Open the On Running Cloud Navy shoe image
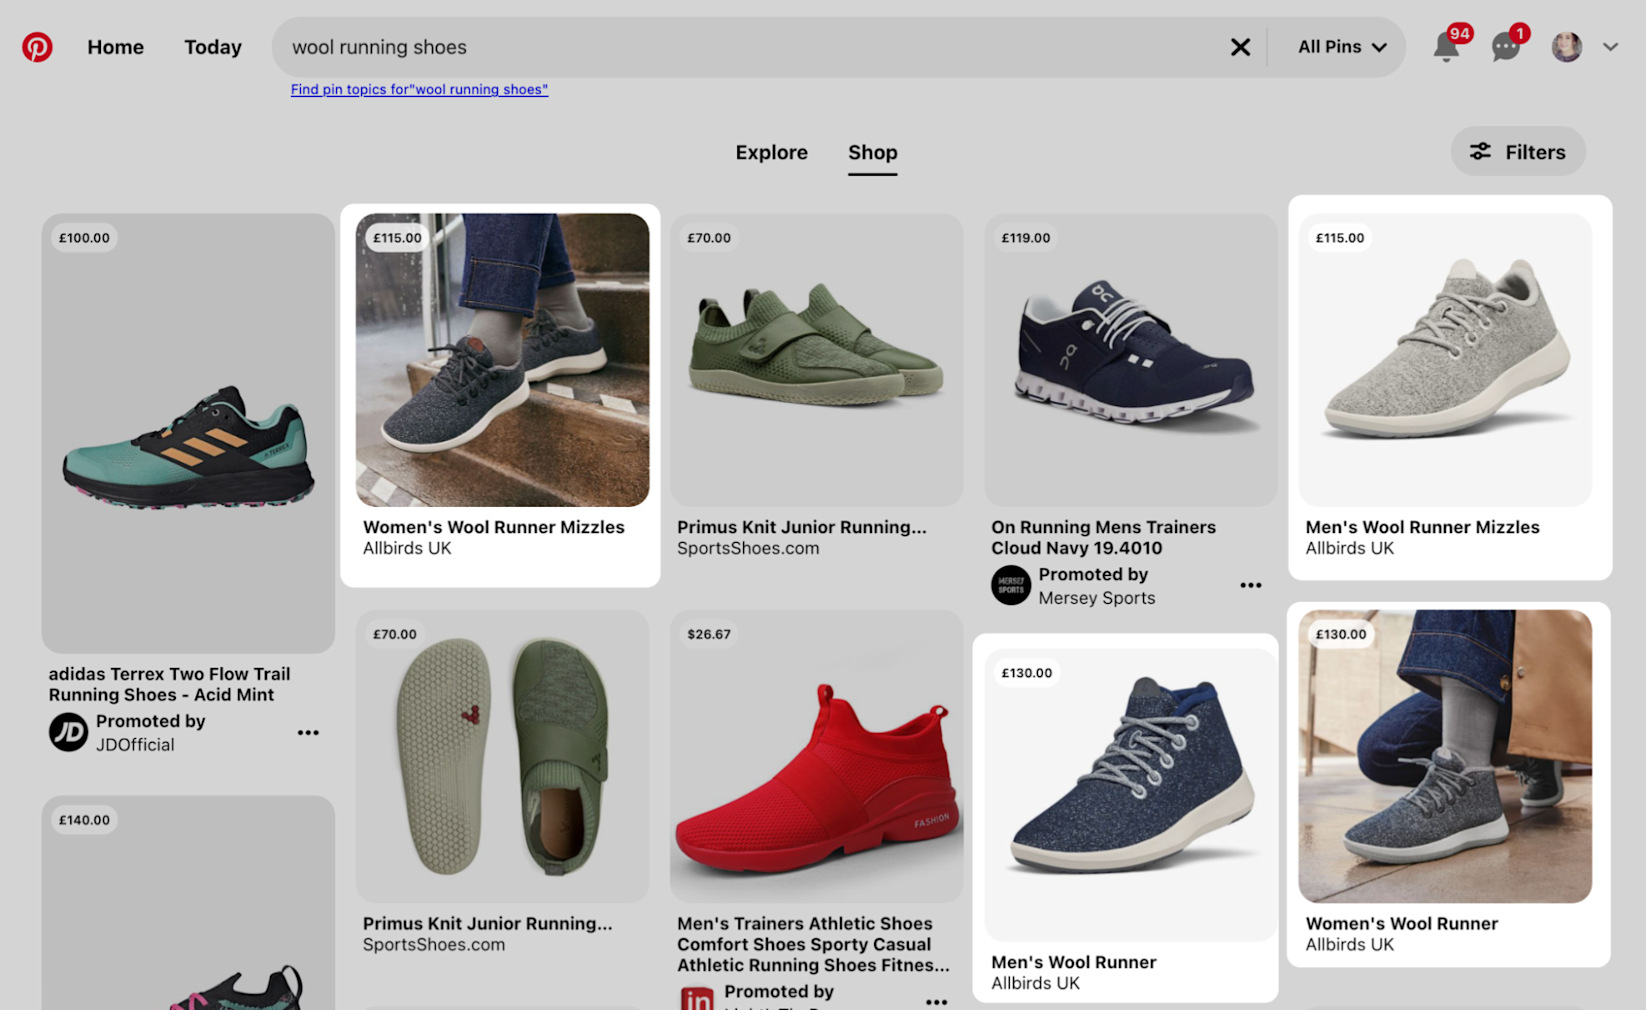1646x1010 pixels. [x=1130, y=360]
